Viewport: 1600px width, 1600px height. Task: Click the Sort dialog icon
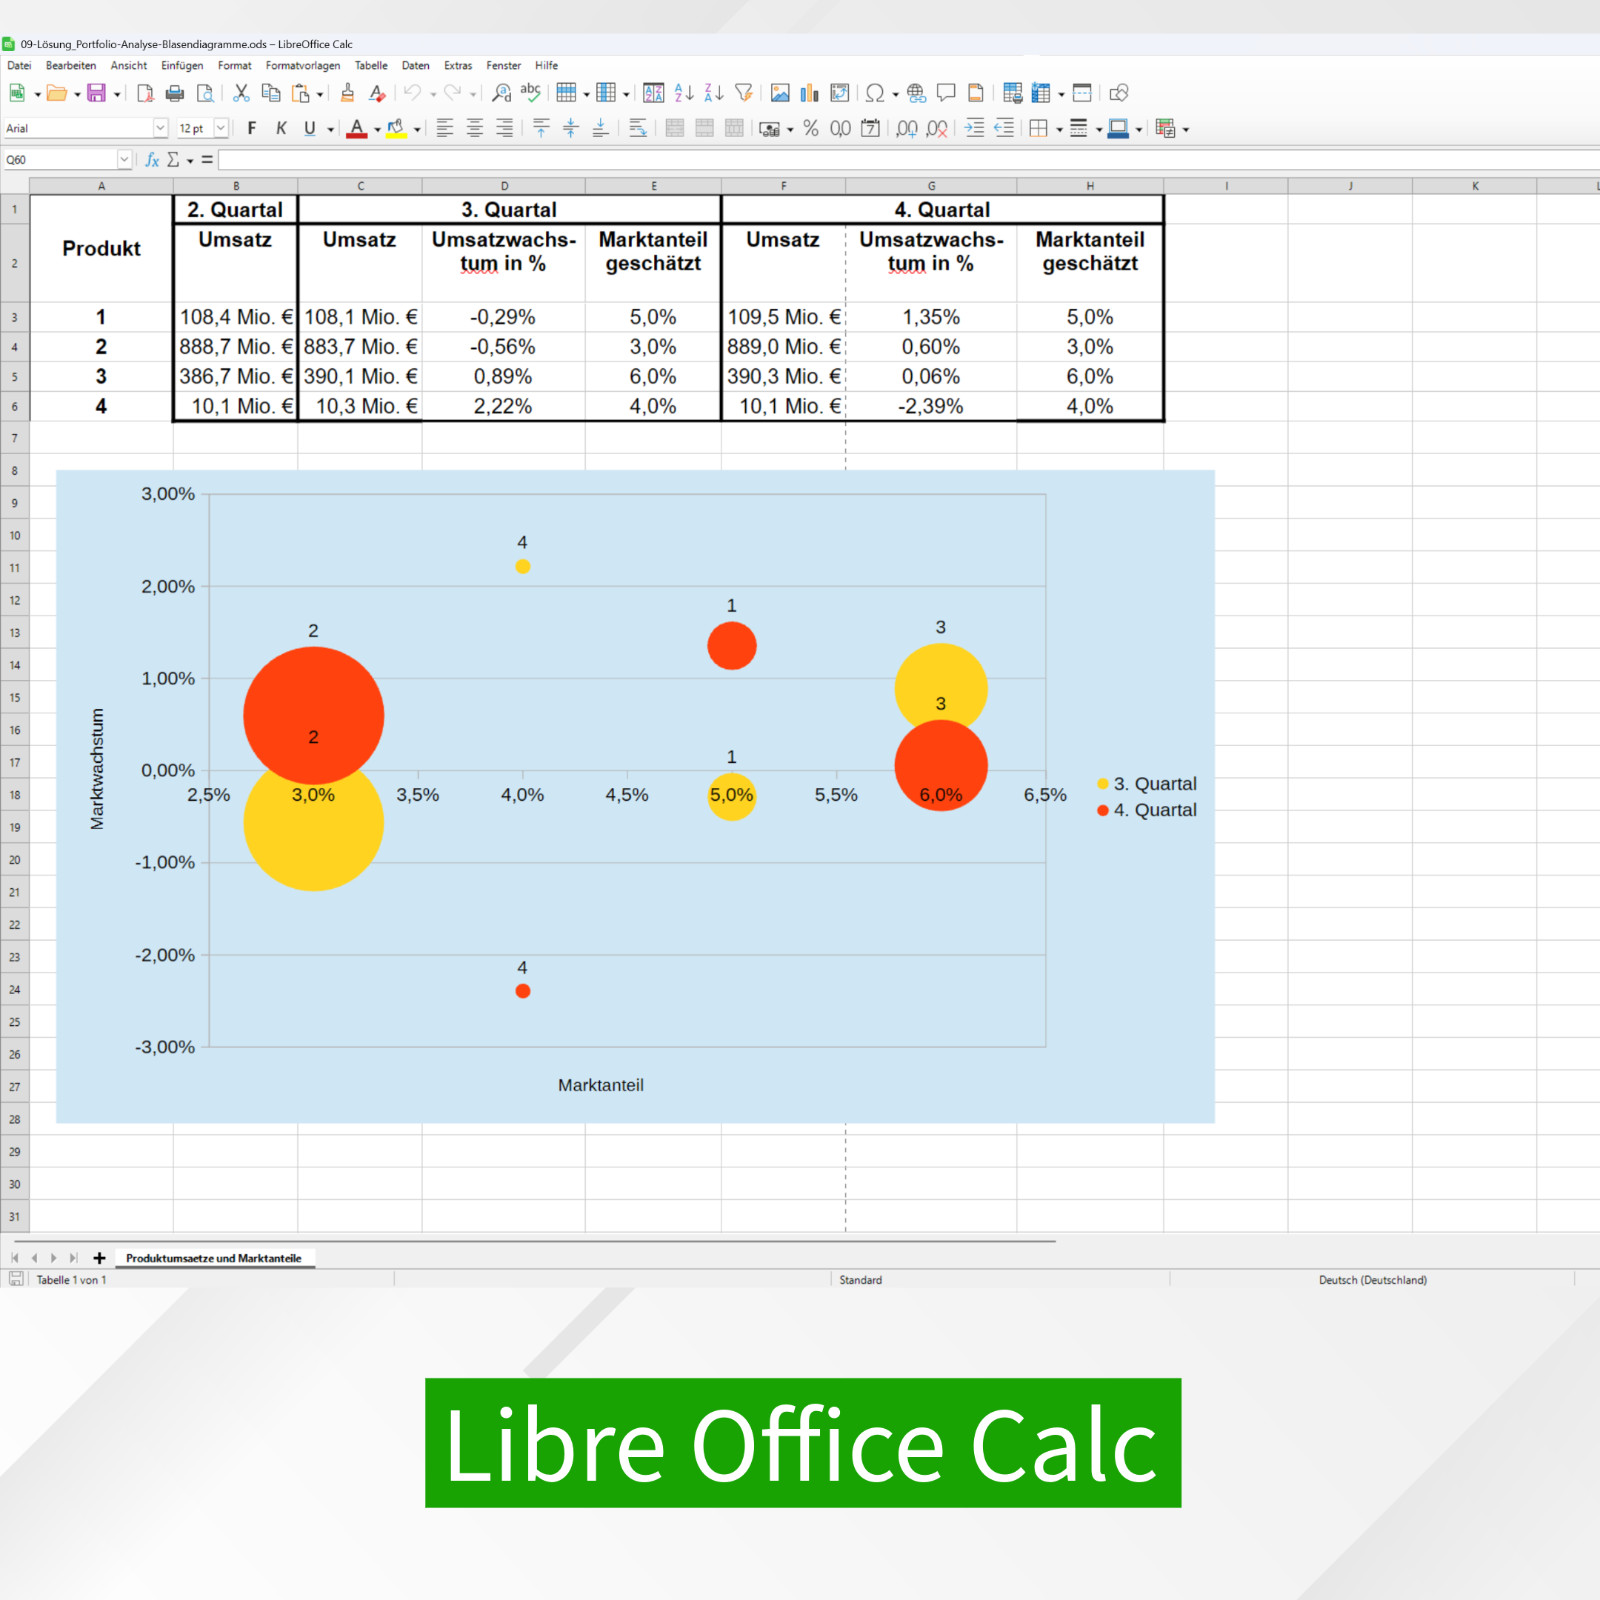click(x=654, y=93)
